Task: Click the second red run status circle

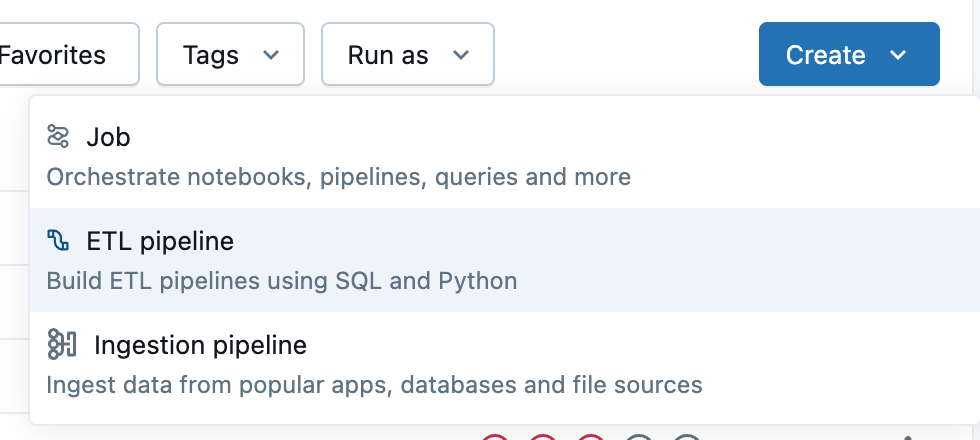Action: [543, 437]
